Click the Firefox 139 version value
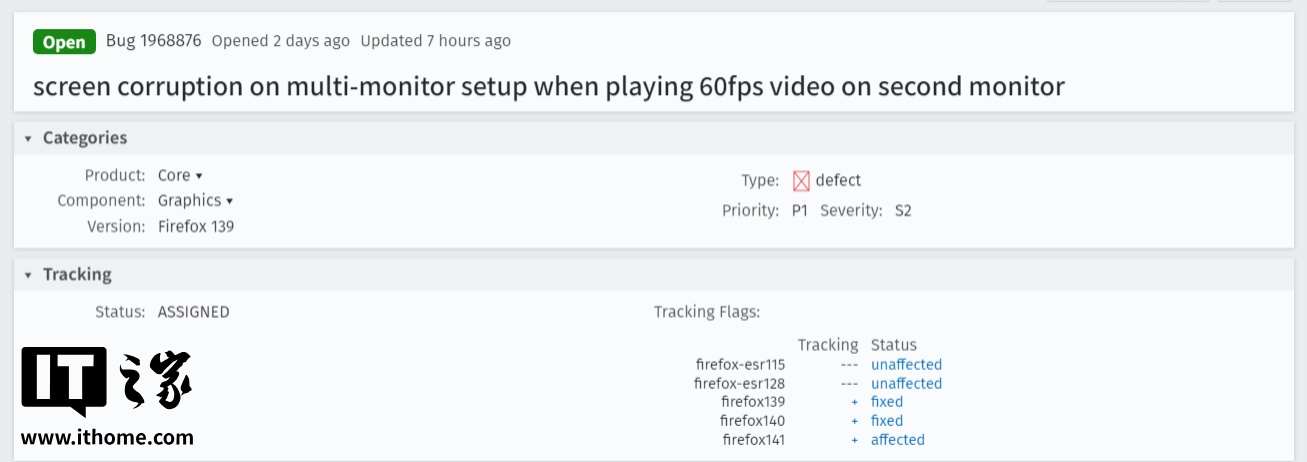 coord(195,226)
